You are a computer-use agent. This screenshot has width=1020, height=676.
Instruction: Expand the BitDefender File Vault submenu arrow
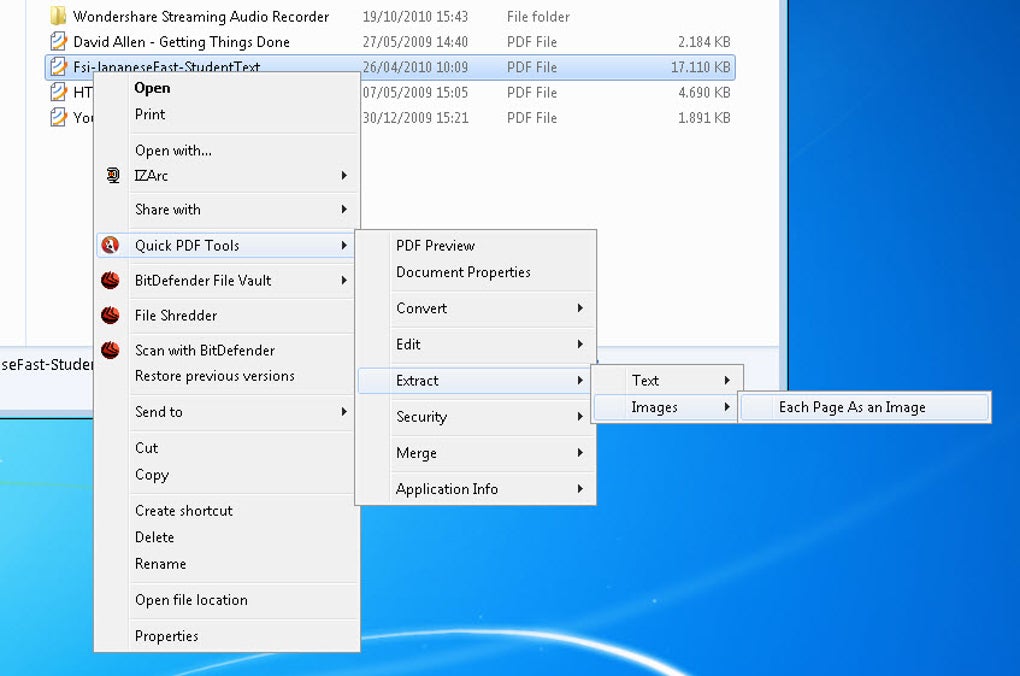tap(344, 280)
